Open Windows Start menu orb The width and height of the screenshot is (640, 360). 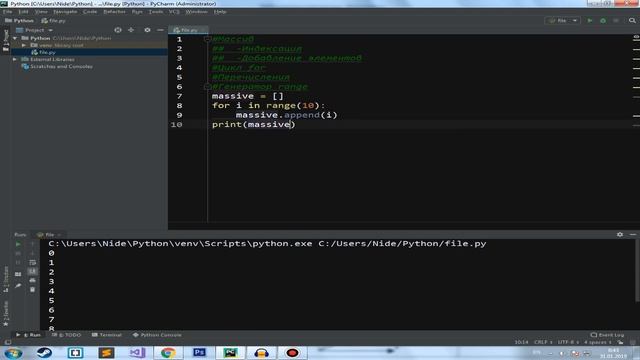point(13,353)
